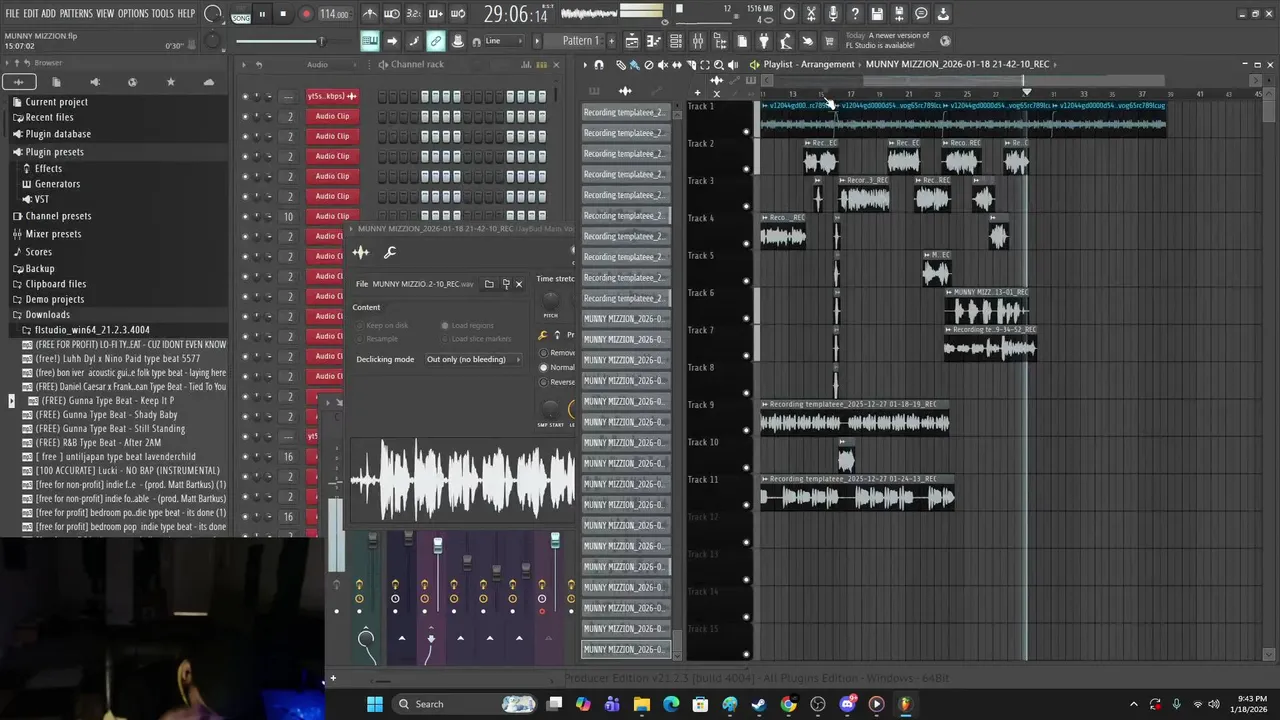Viewport: 1280px width, 720px height.
Task: Collapse the Downloads browser folder
Action: click(47, 315)
